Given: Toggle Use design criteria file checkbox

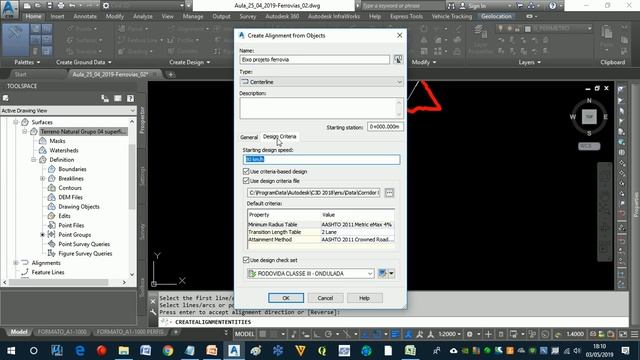Looking at the screenshot, I should click(x=246, y=181).
